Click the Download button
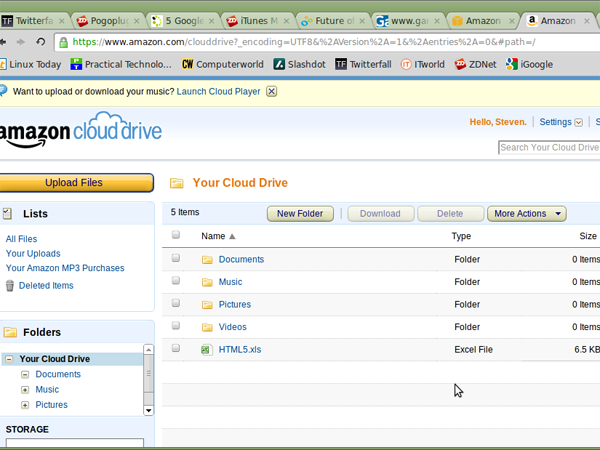Image resolution: width=600 pixels, height=450 pixels. 380,214
